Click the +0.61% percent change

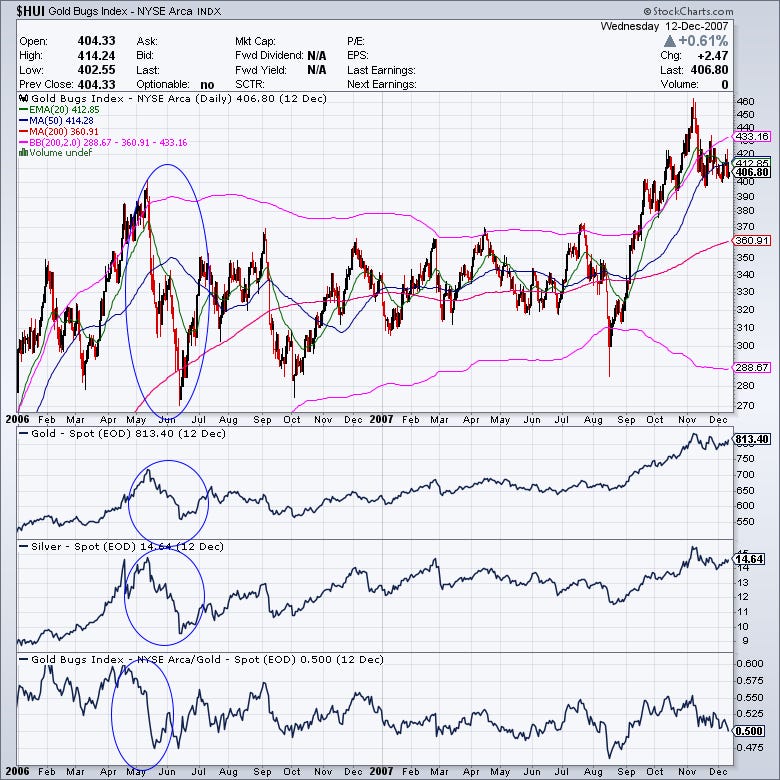703,41
